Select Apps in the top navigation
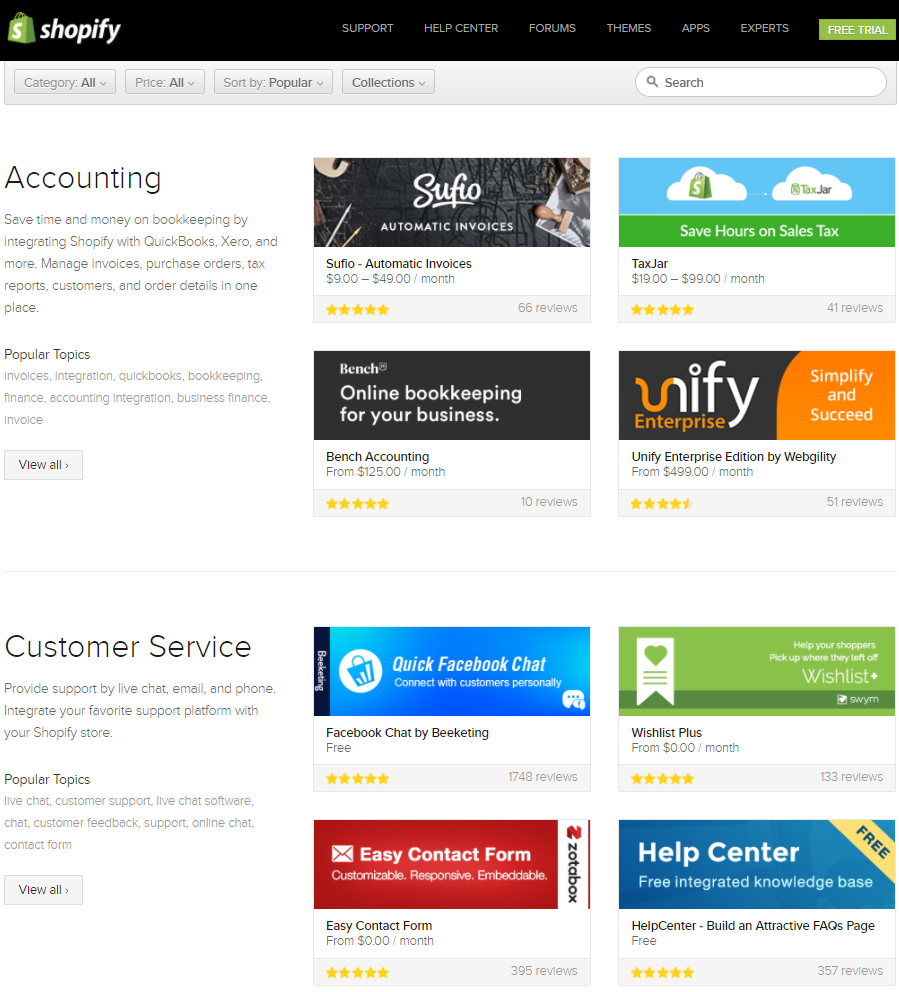This screenshot has height=992, width=899. pos(696,28)
